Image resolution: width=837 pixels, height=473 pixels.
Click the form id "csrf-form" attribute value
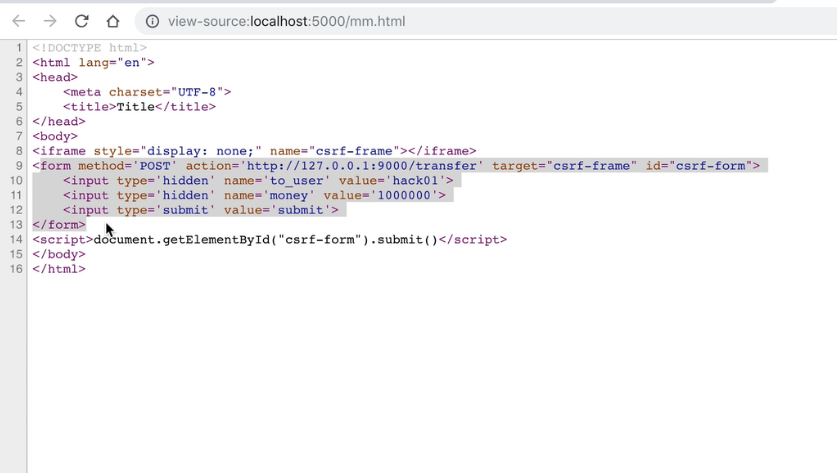711,166
